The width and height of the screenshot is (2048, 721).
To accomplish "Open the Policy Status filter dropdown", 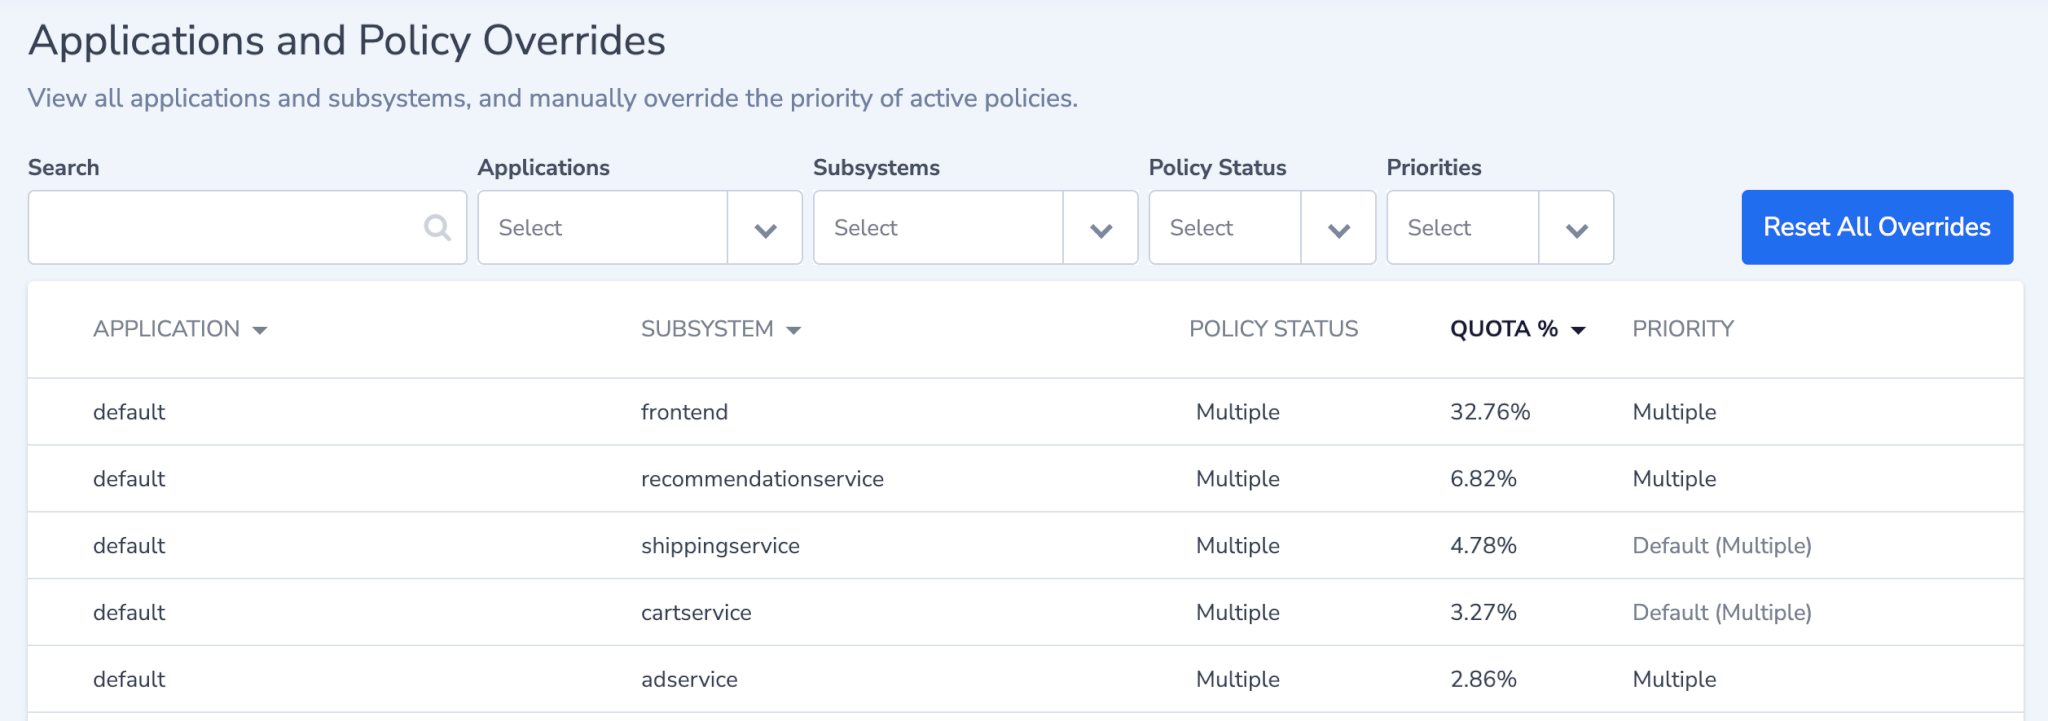I will [x=1262, y=228].
